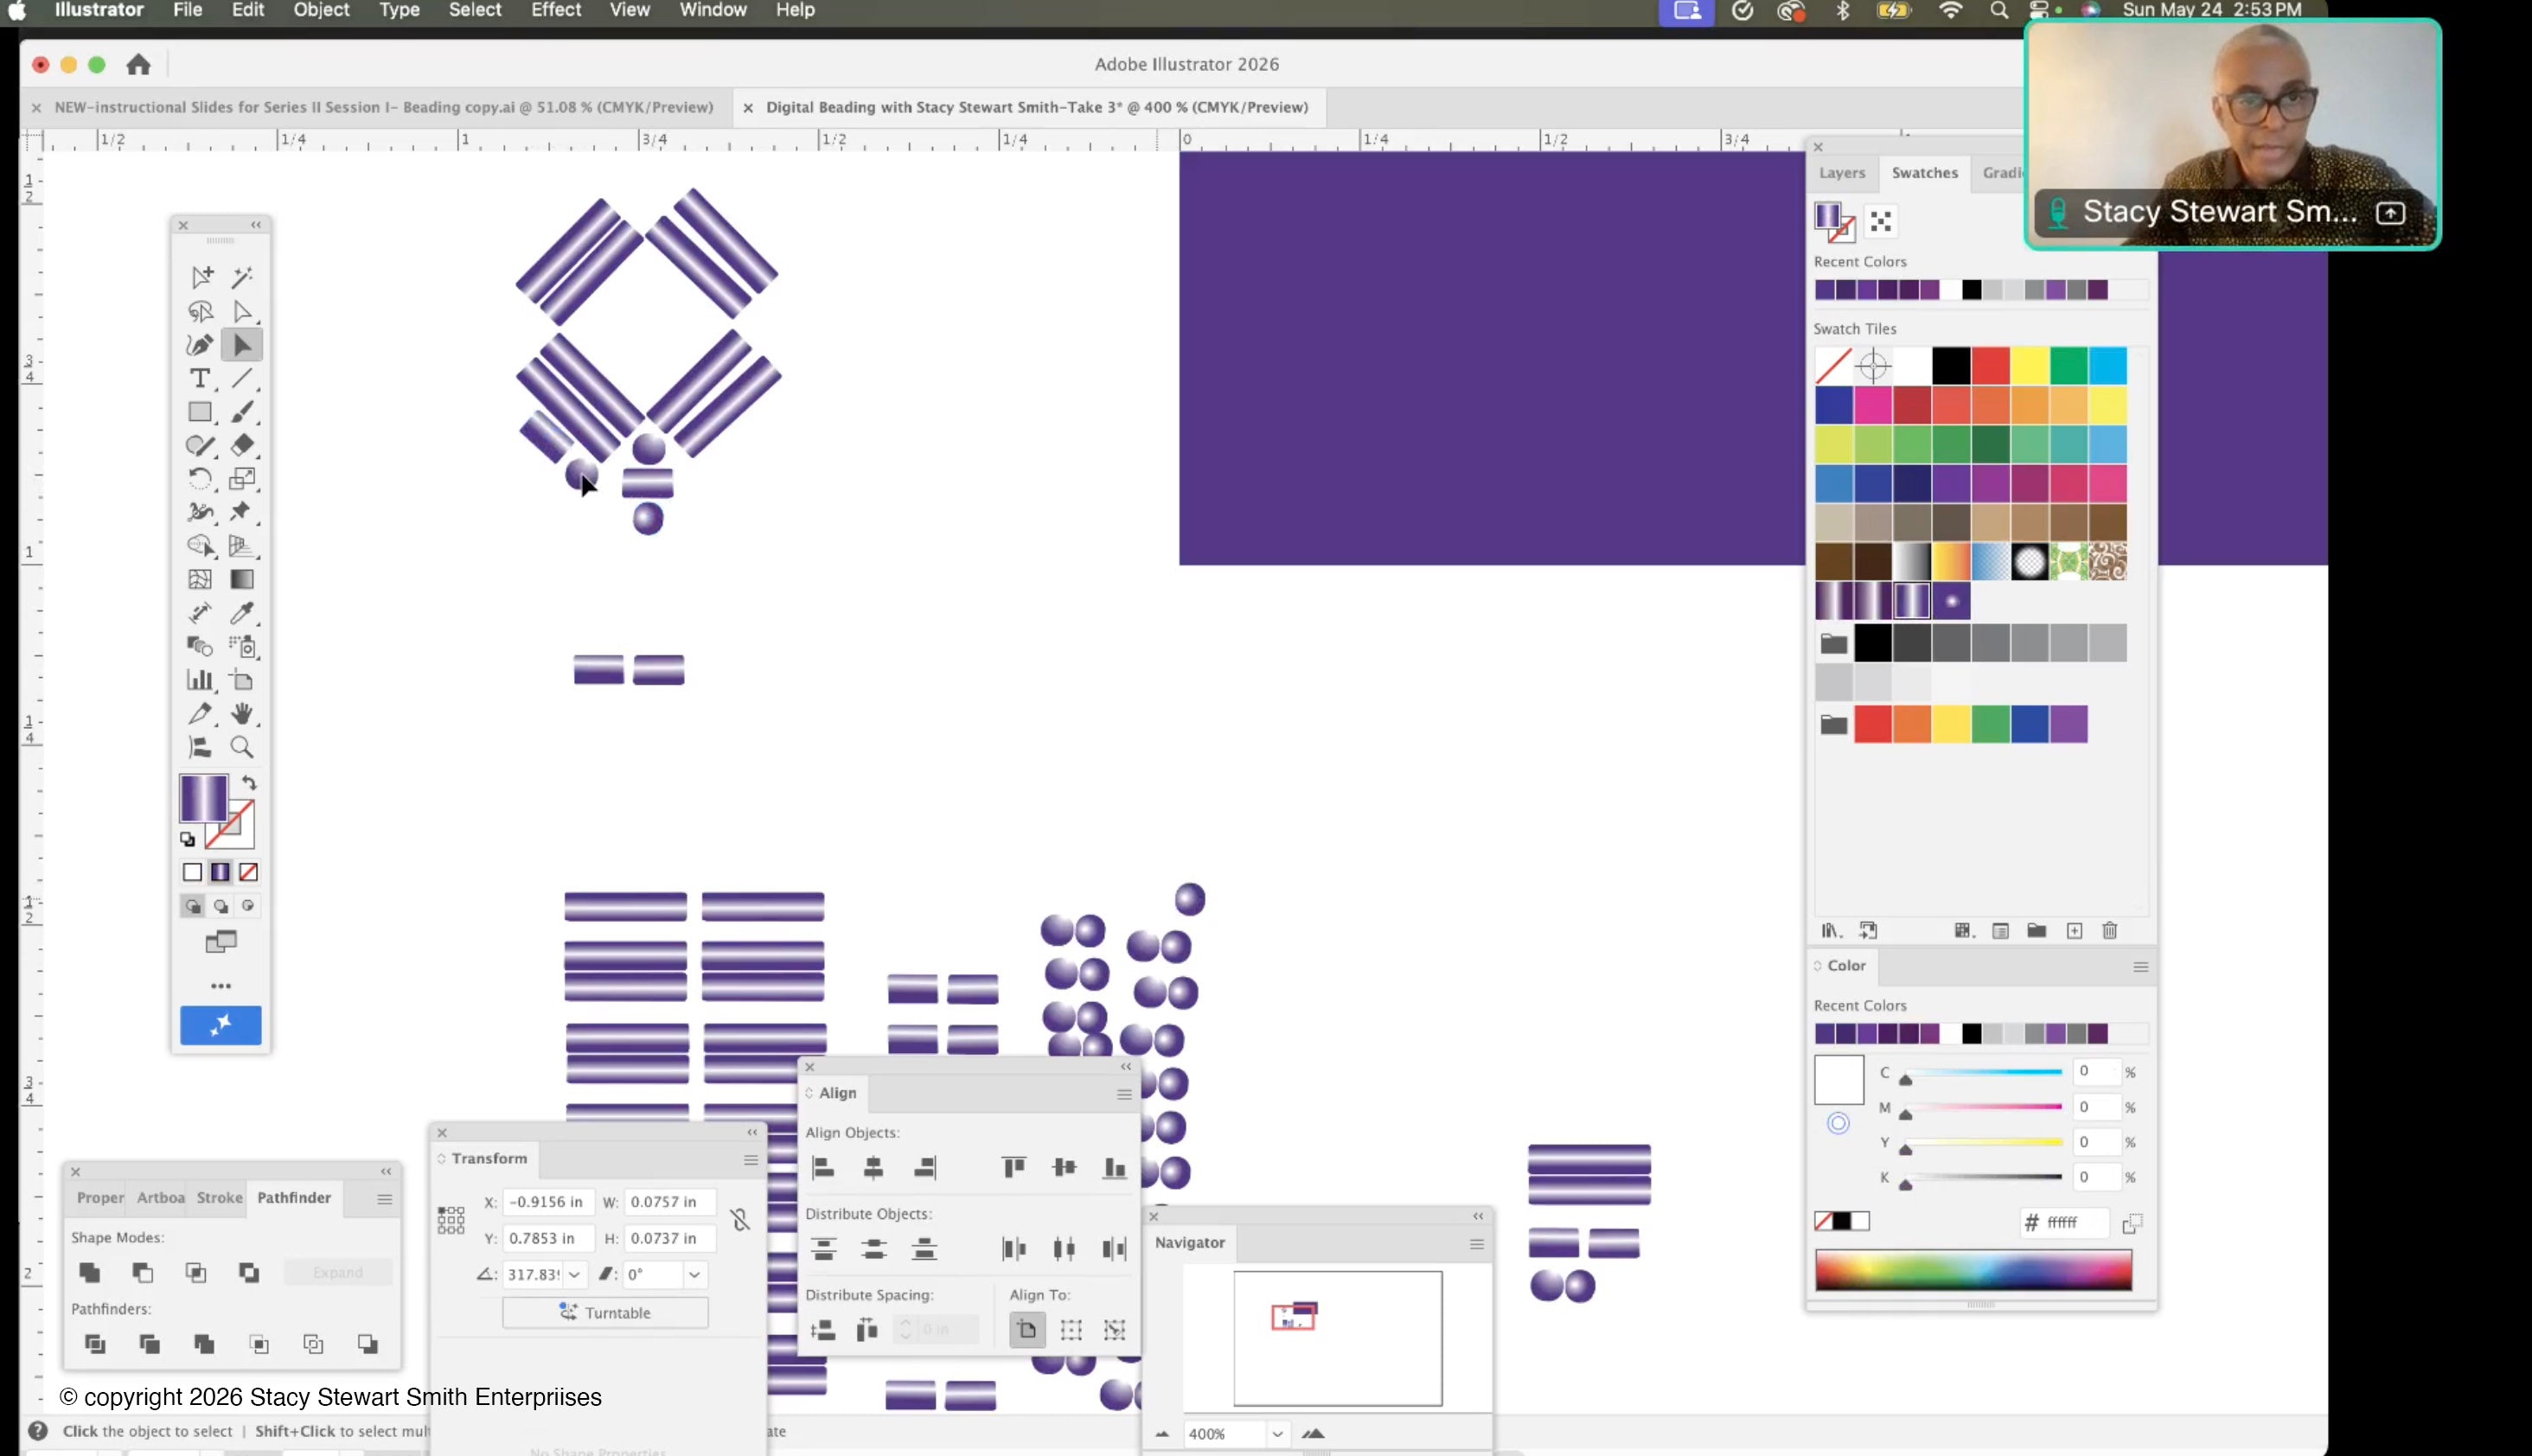Click the Home button
The image size is (2532, 1456).
click(x=138, y=65)
